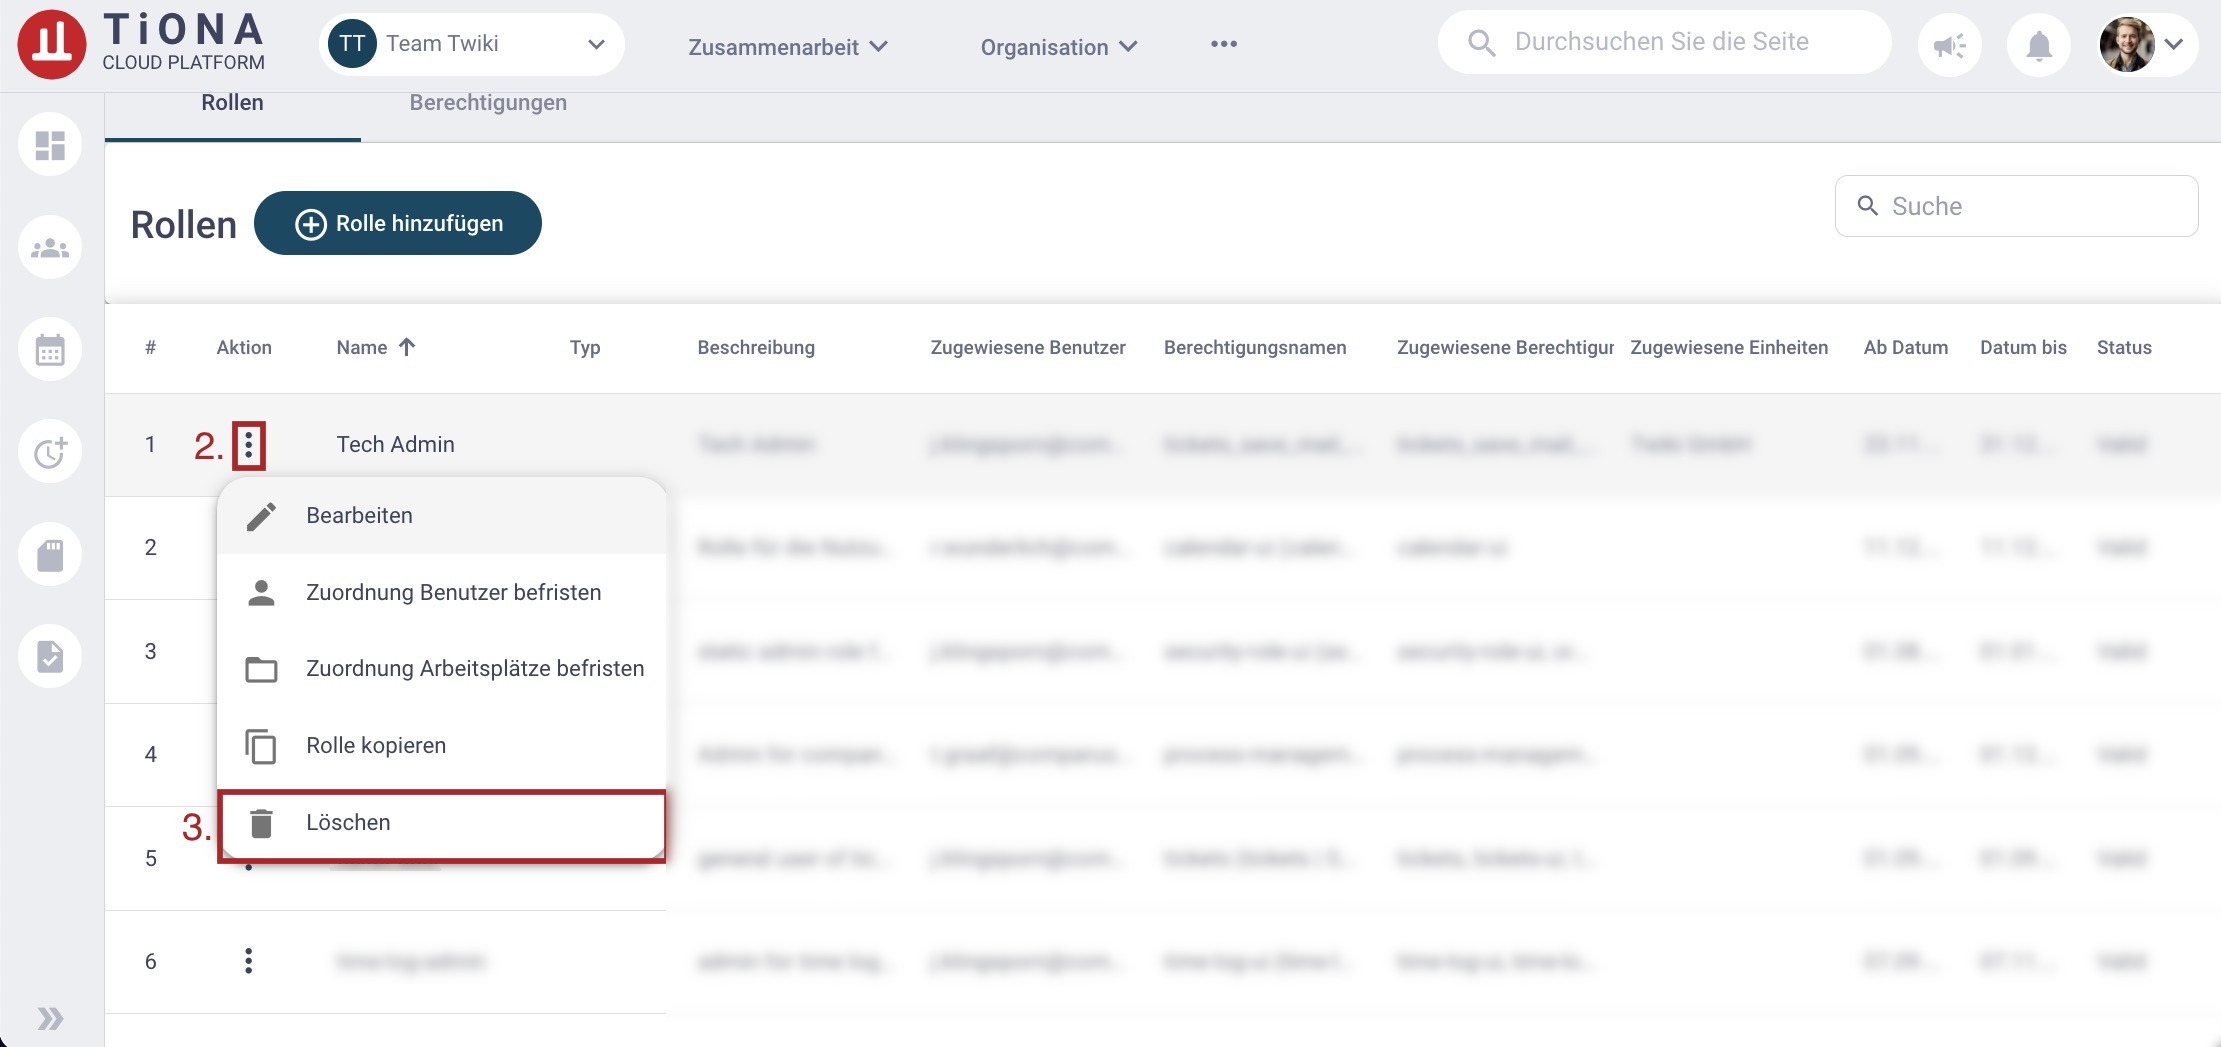Open action menu for row 6
The height and width of the screenshot is (1047, 2221).
[x=249, y=961]
